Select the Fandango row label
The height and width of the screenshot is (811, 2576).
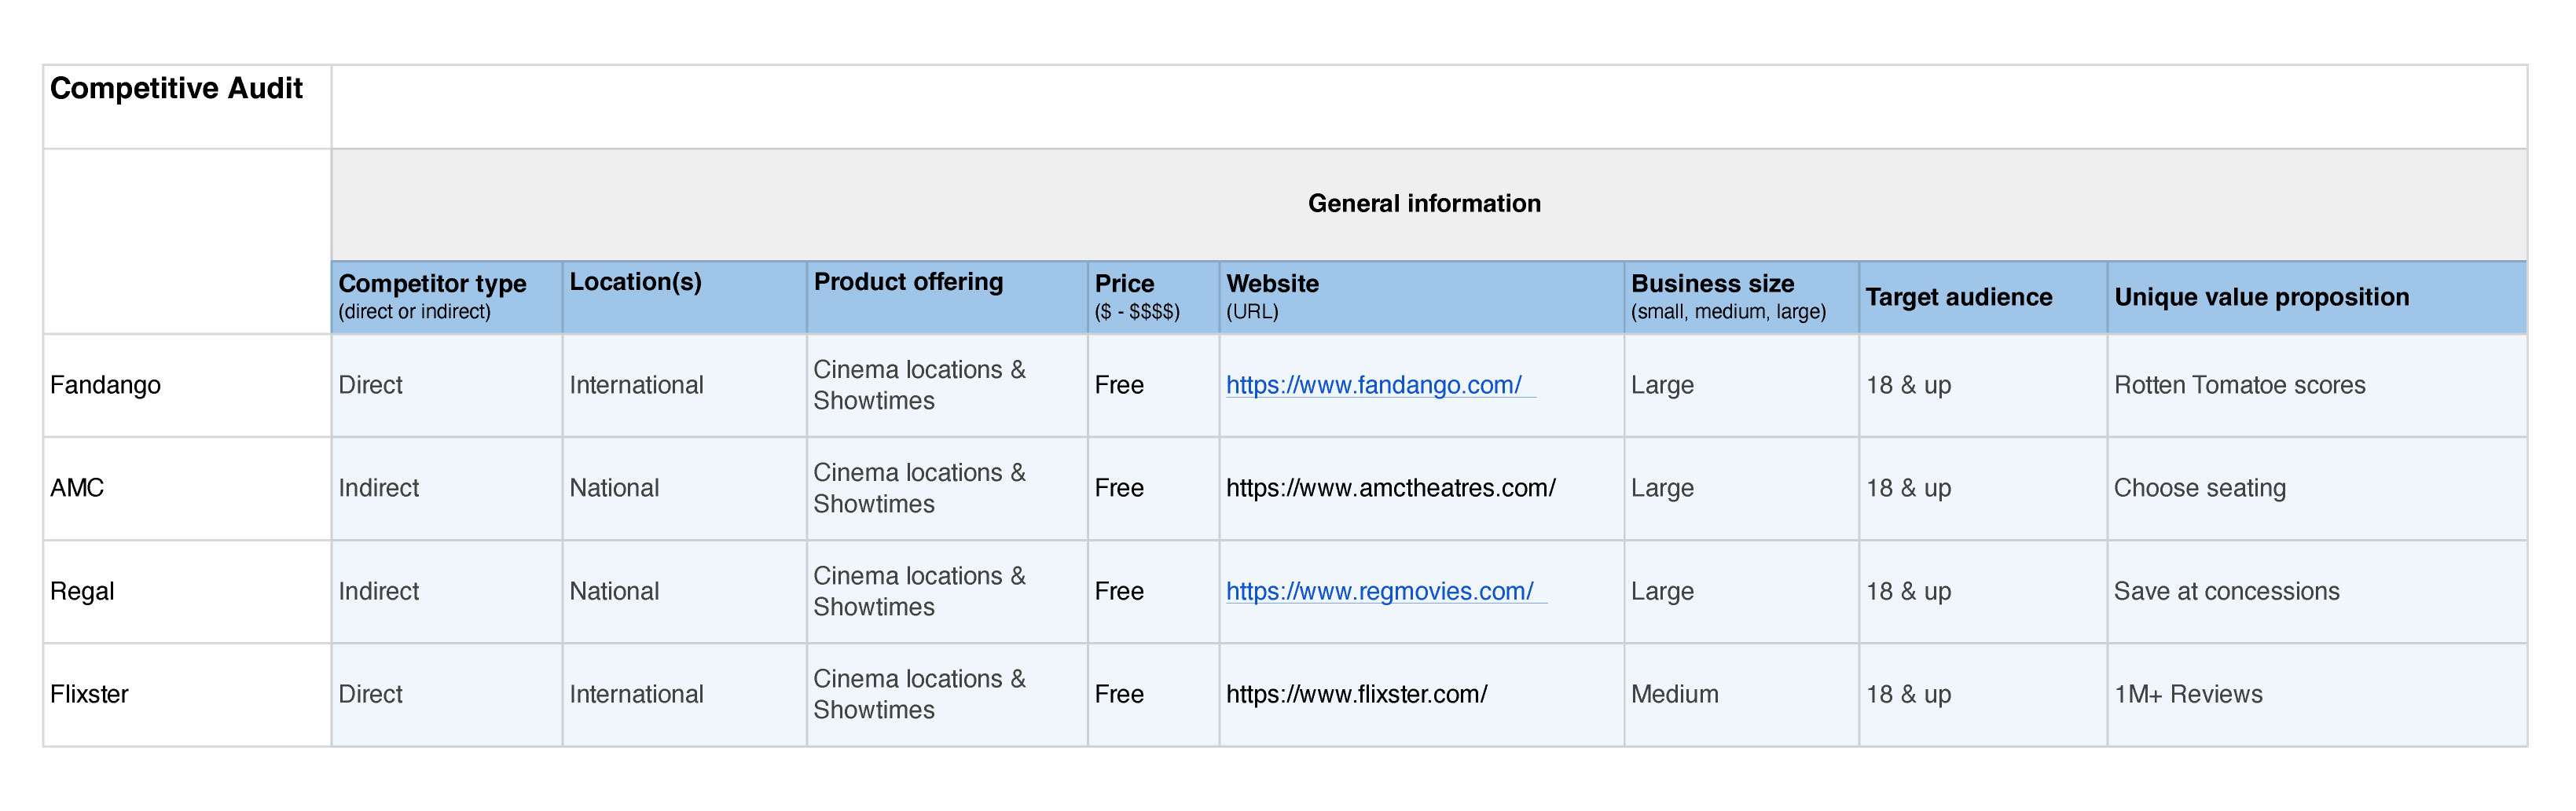(105, 385)
